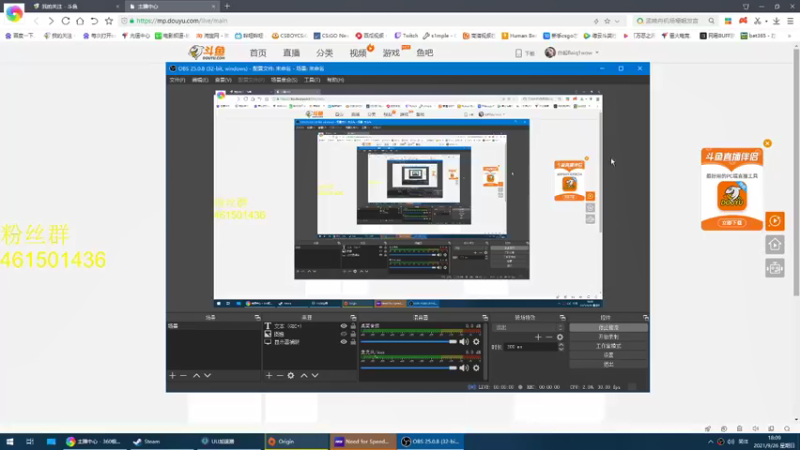Open OBS Edit menu
Viewport: 800px width, 450px height.
(x=200, y=80)
